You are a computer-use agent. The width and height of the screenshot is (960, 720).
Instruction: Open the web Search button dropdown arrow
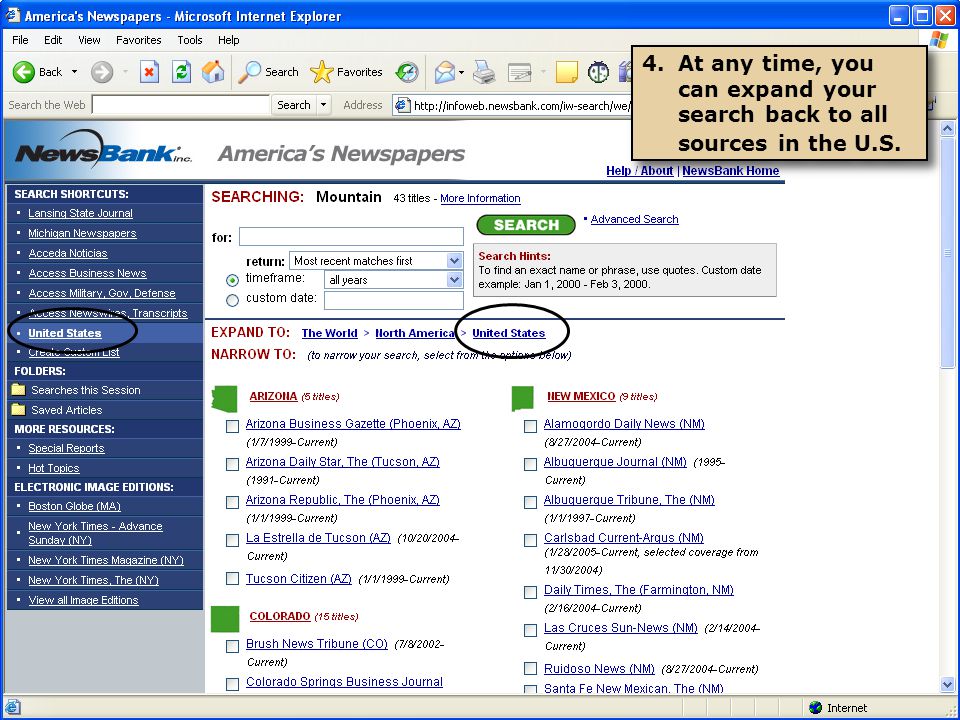coord(324,105)
